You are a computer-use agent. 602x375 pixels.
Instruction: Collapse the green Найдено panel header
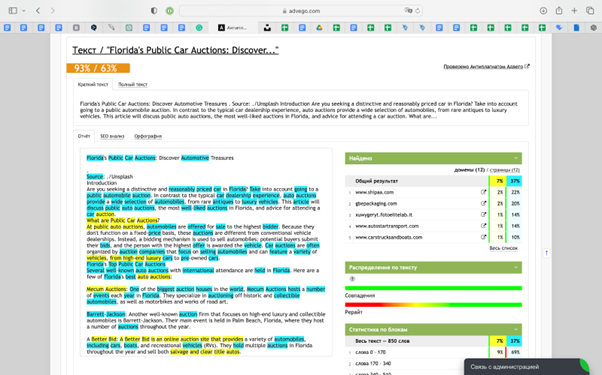click(x=433, y=158)
